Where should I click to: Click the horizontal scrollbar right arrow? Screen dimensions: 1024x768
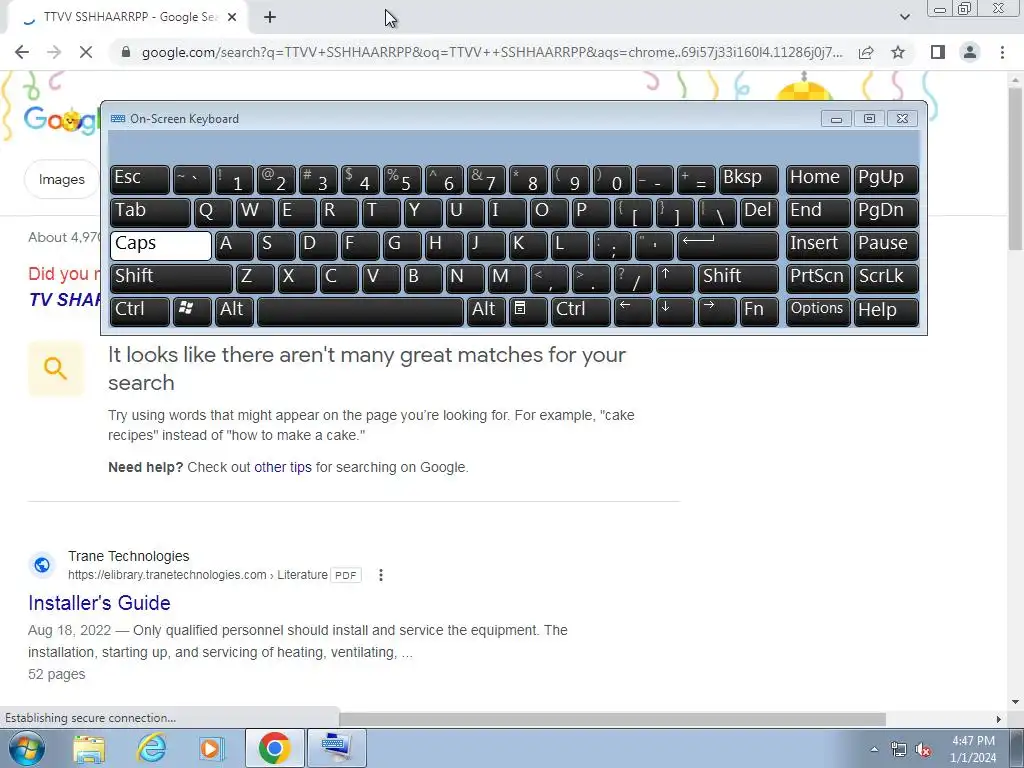tap(999, 719)
